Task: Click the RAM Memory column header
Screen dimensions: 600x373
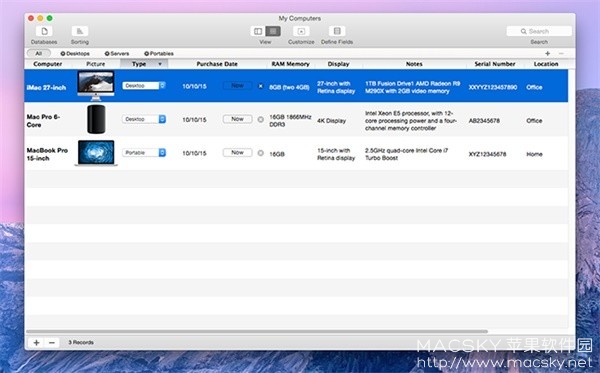Action: pos(290,64)
